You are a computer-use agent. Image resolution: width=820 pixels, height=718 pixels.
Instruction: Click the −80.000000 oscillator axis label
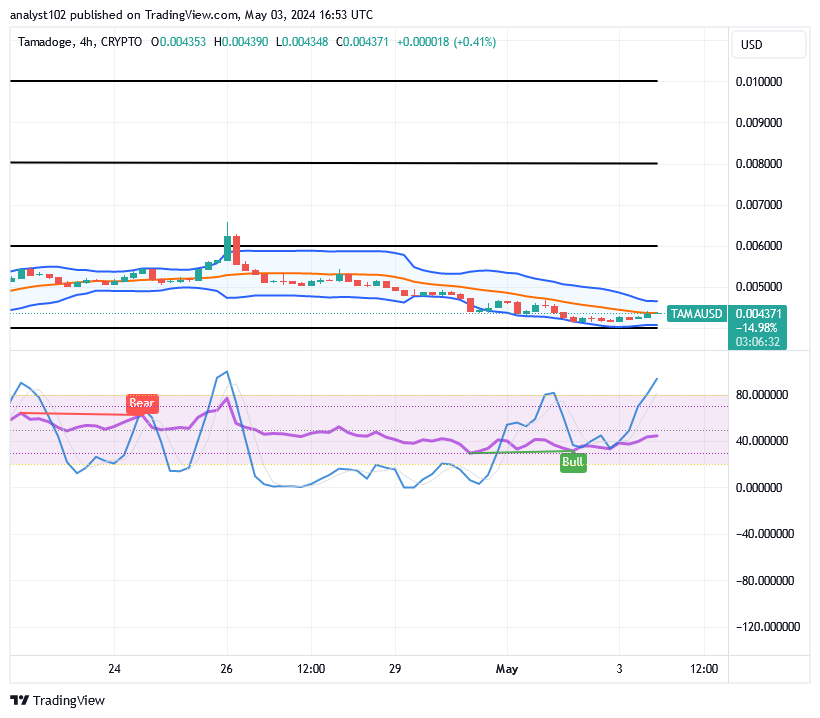click(x=765, y=580)
